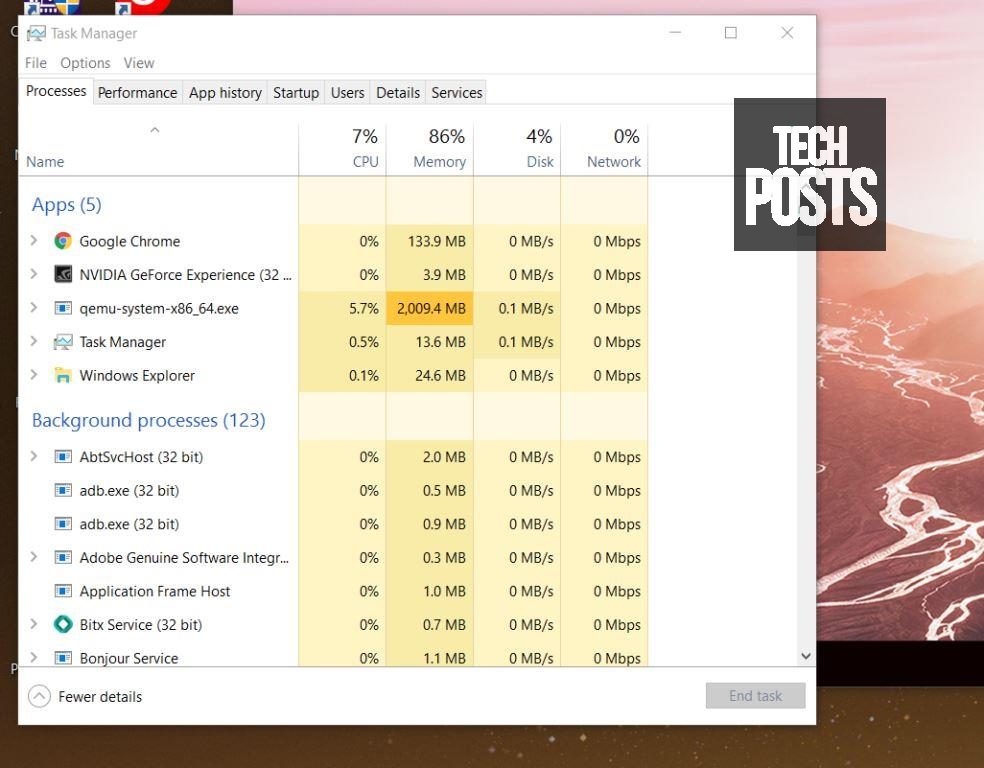Select the Google Chrome row name
The image size is (984, 768).
(x=129, y=242)
